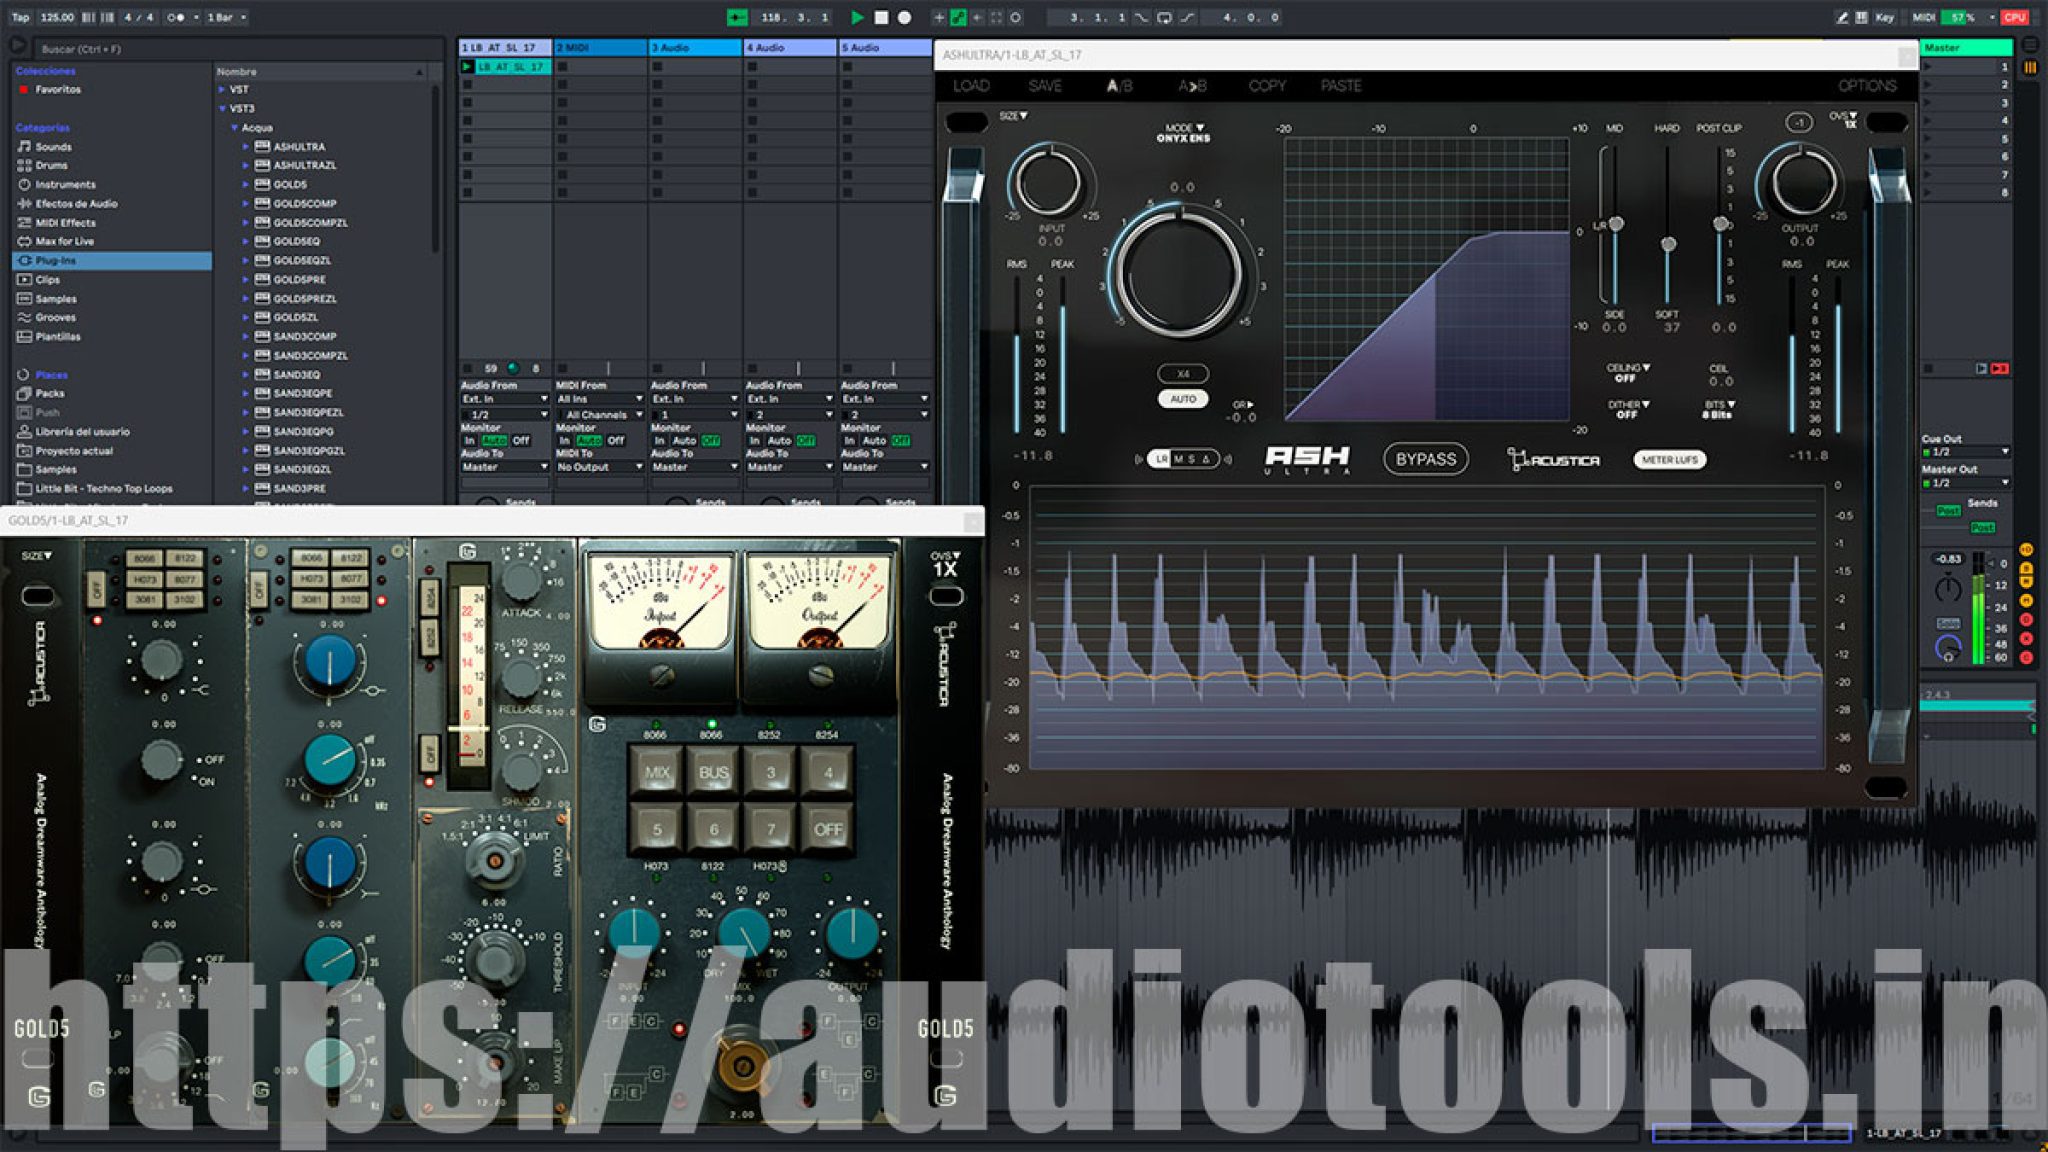Viewport: 2048px width, 1152px height.
Task: Select SAND3EQ plugin in the list
Action: [297, 374]
